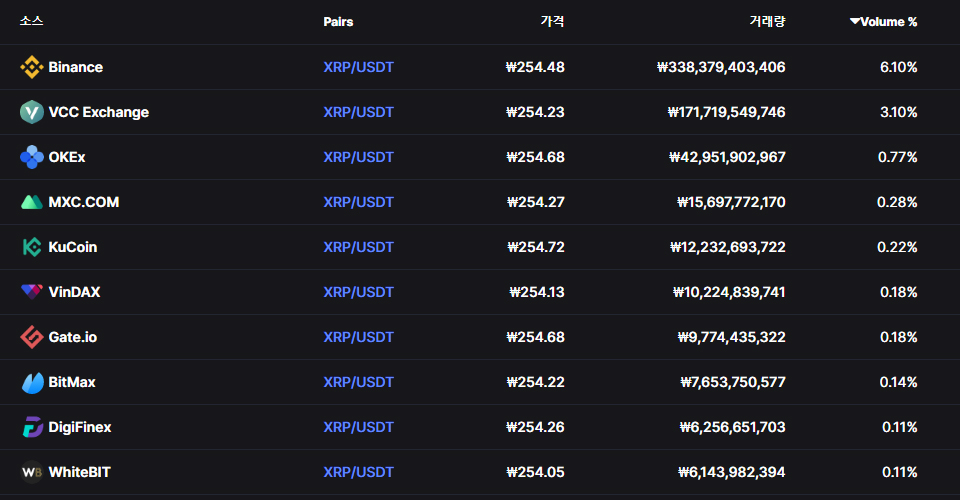Select volume ₩9,774,435,322

pos(732,337)
